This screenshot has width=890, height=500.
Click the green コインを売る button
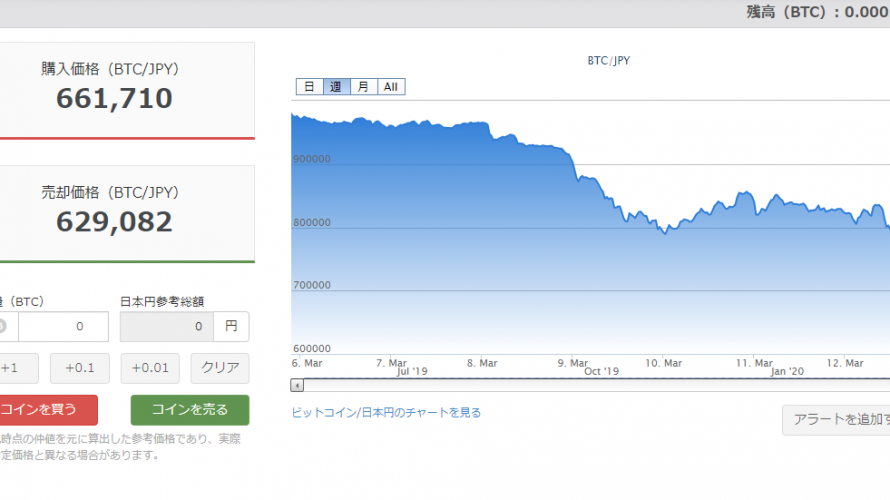click(x=190, y=410)
